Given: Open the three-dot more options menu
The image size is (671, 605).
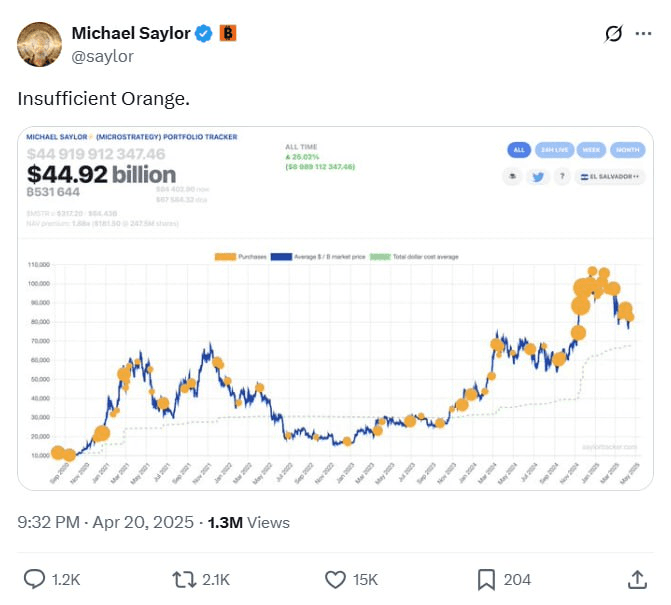Looking at the screenshot, I should pos(642,34).
